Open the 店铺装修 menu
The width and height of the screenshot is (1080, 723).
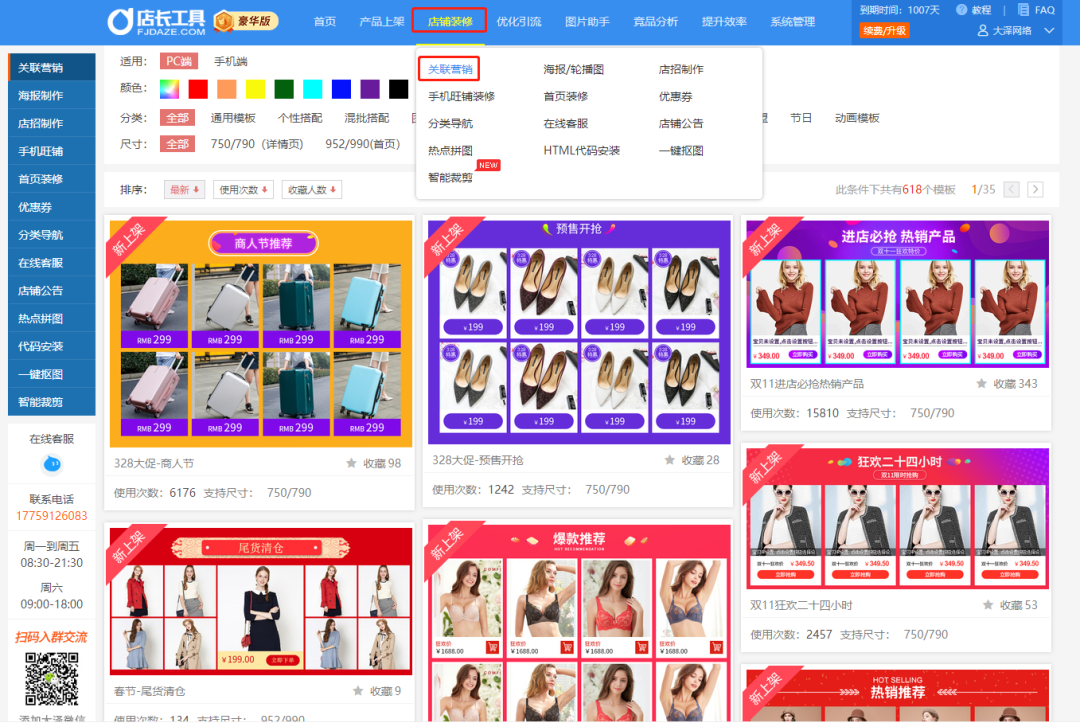coord(450,21)
